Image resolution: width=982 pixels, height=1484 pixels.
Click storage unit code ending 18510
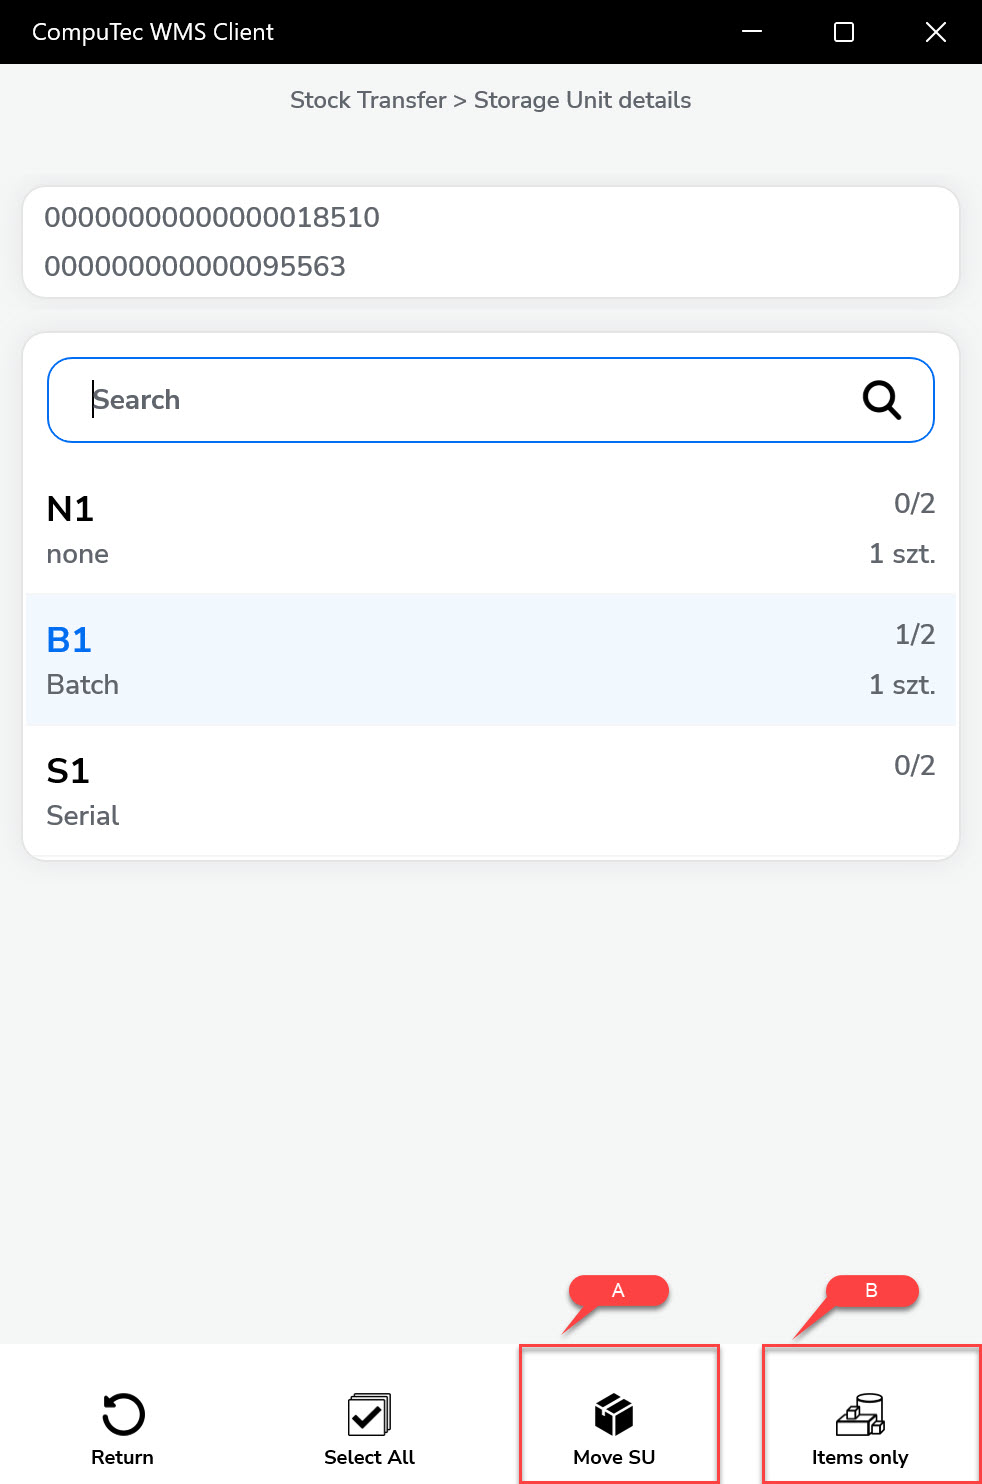(212, 217)
